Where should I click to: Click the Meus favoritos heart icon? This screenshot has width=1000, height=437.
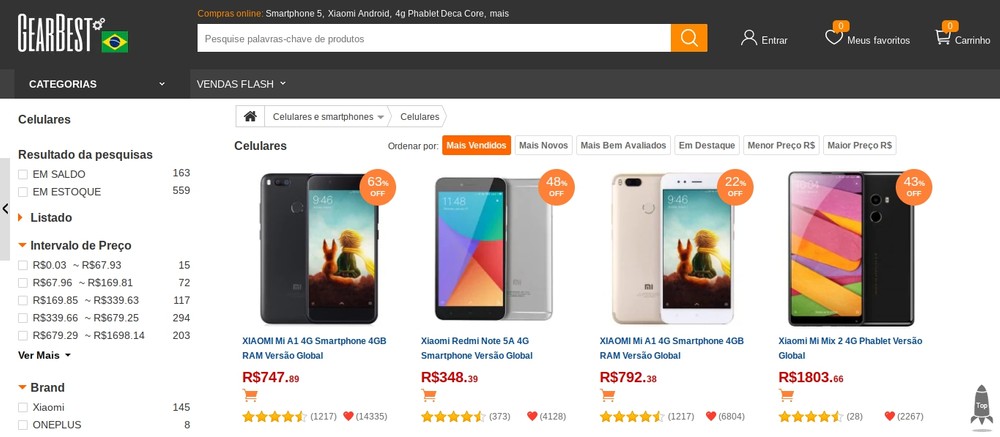click(834, 38)
